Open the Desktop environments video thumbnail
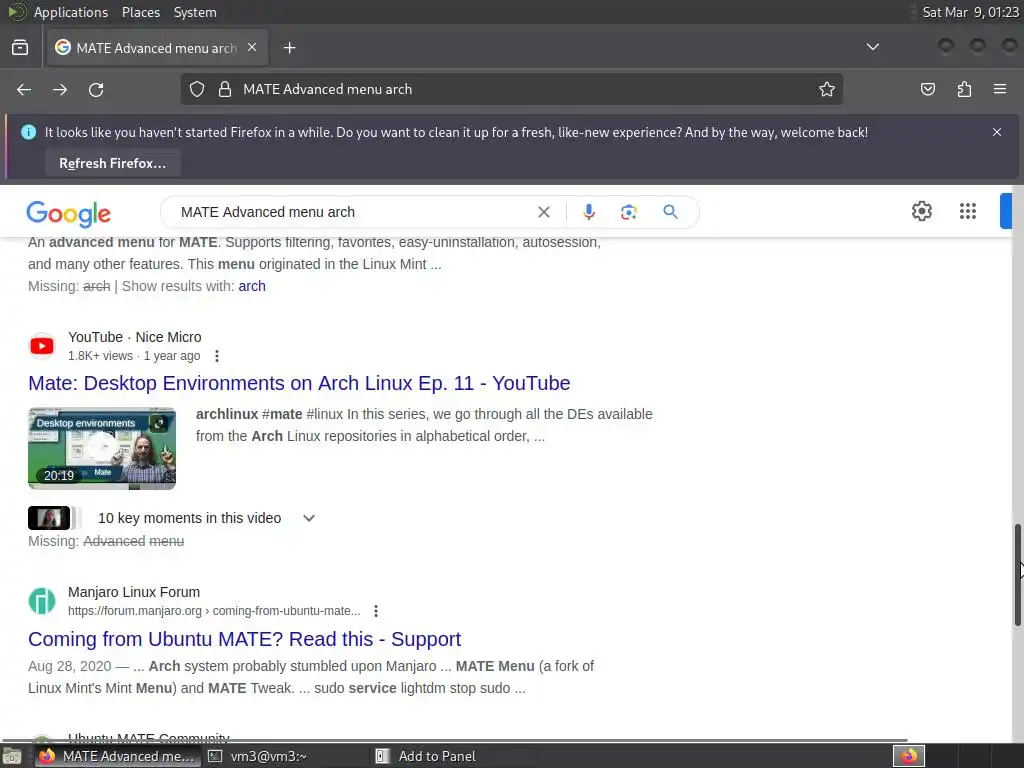 pos(102,449)
